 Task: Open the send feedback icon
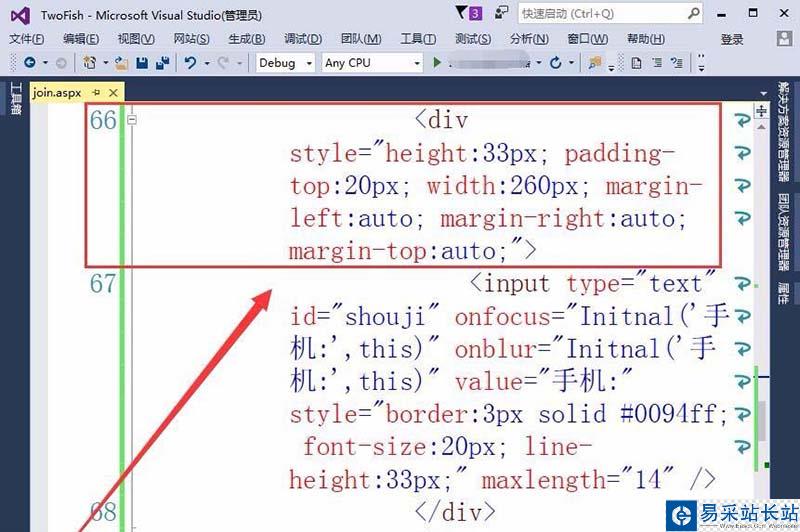[502, 13]
